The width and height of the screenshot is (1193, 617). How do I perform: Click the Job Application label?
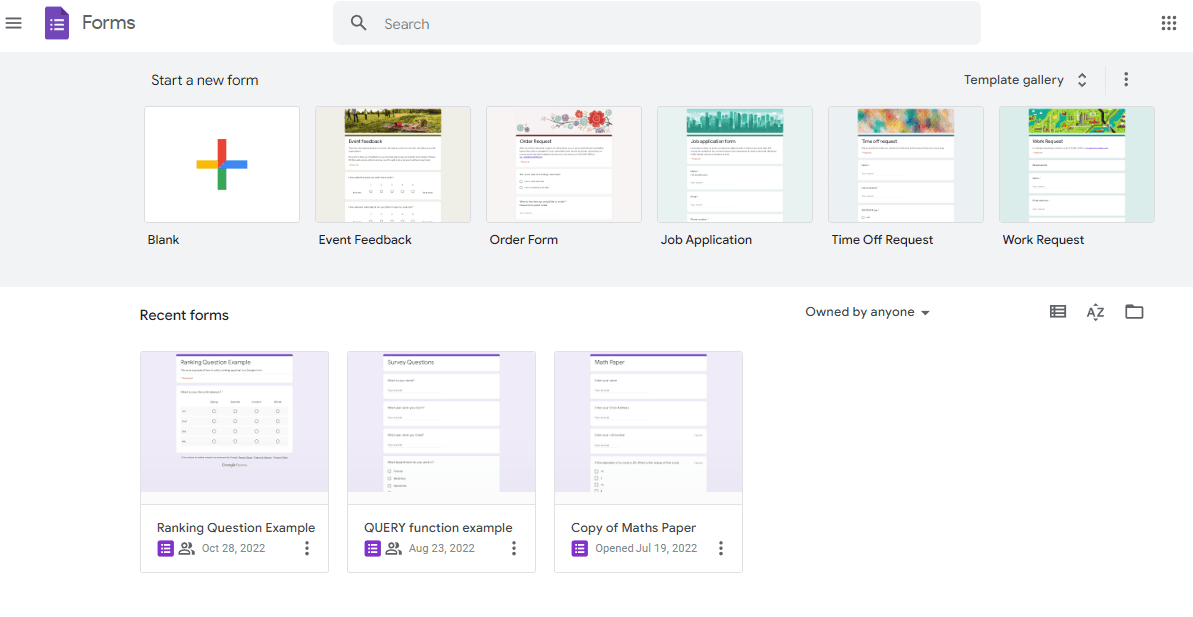[706, 240]
